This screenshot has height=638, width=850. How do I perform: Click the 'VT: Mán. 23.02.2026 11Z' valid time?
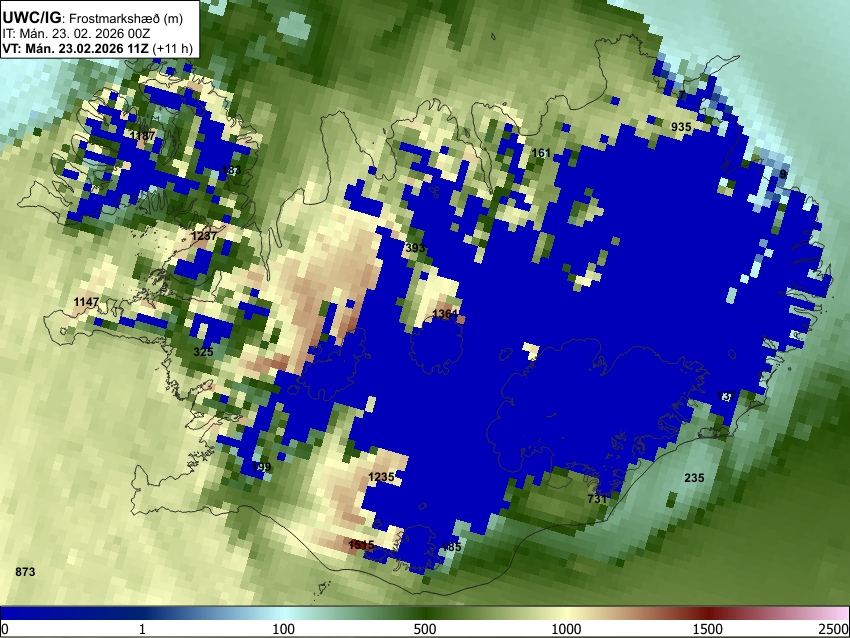76,48
